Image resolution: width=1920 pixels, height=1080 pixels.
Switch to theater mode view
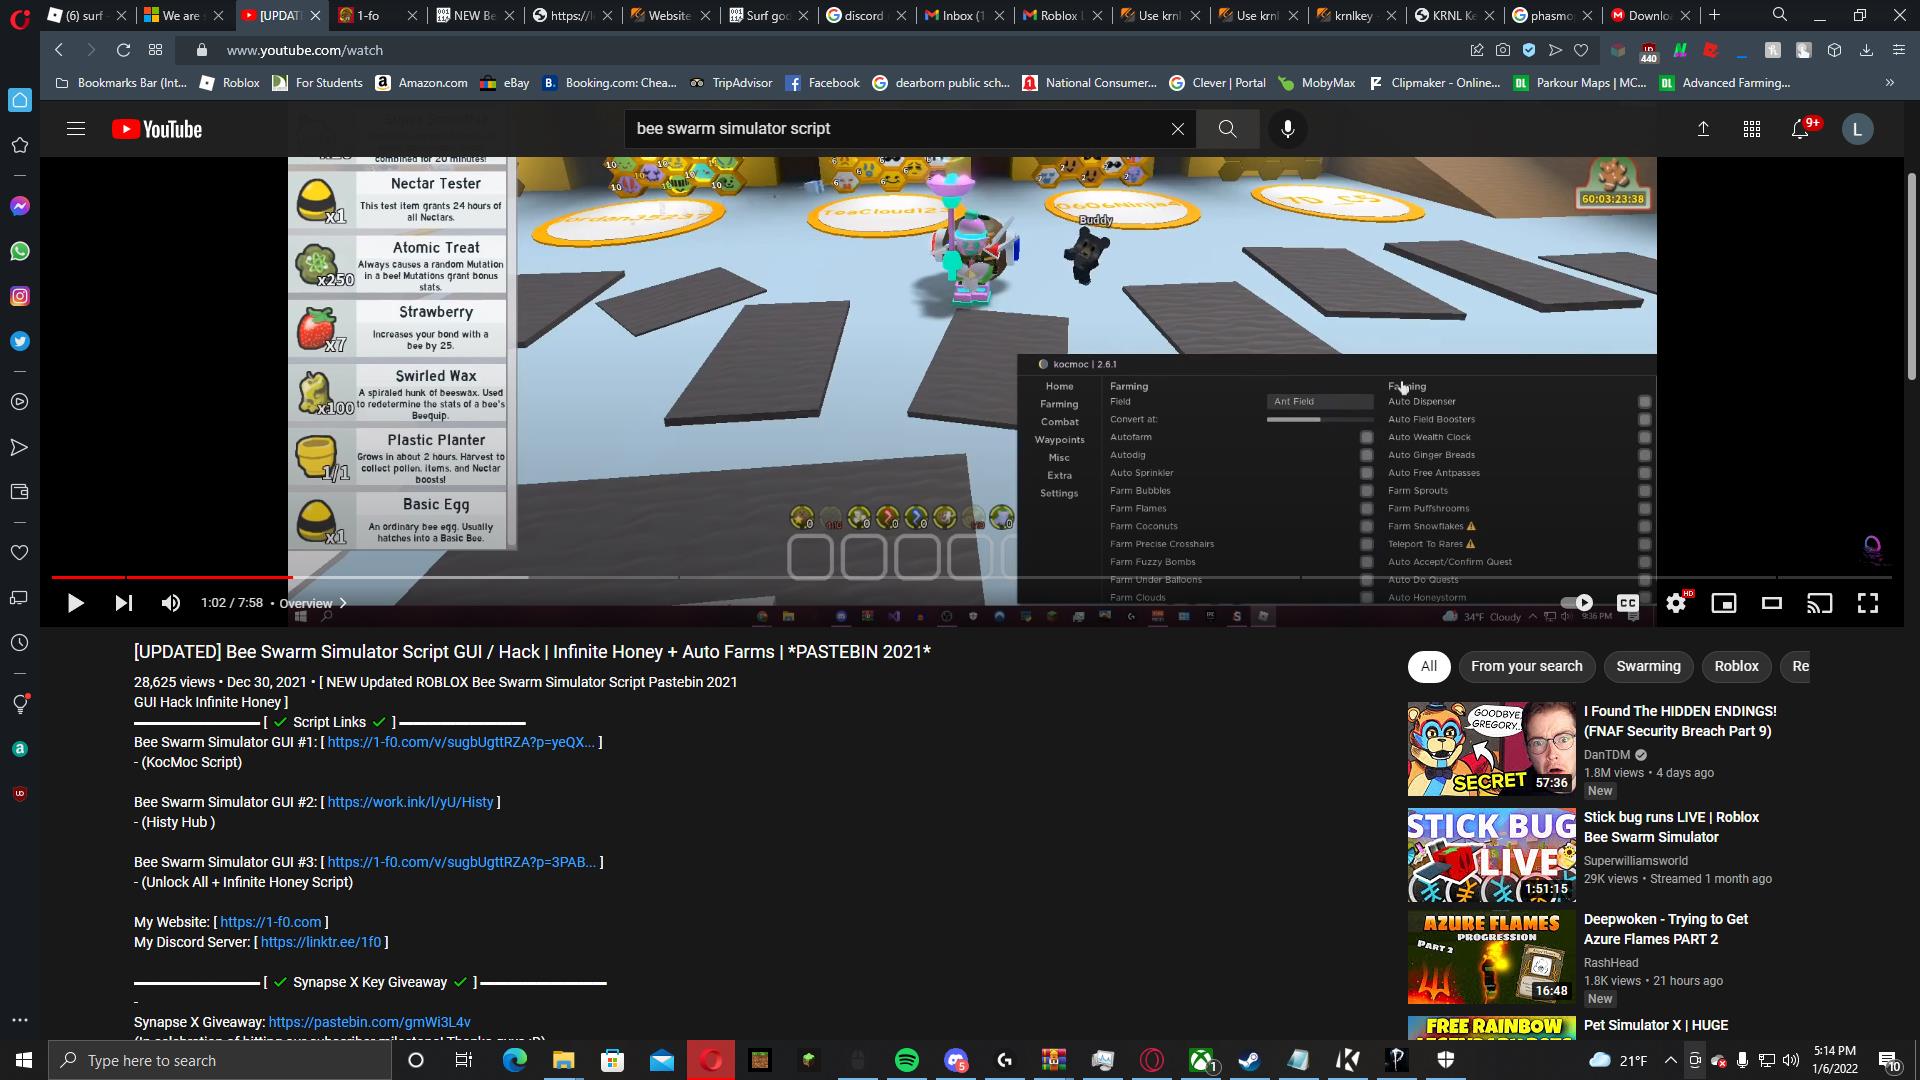click(1771, 603)
